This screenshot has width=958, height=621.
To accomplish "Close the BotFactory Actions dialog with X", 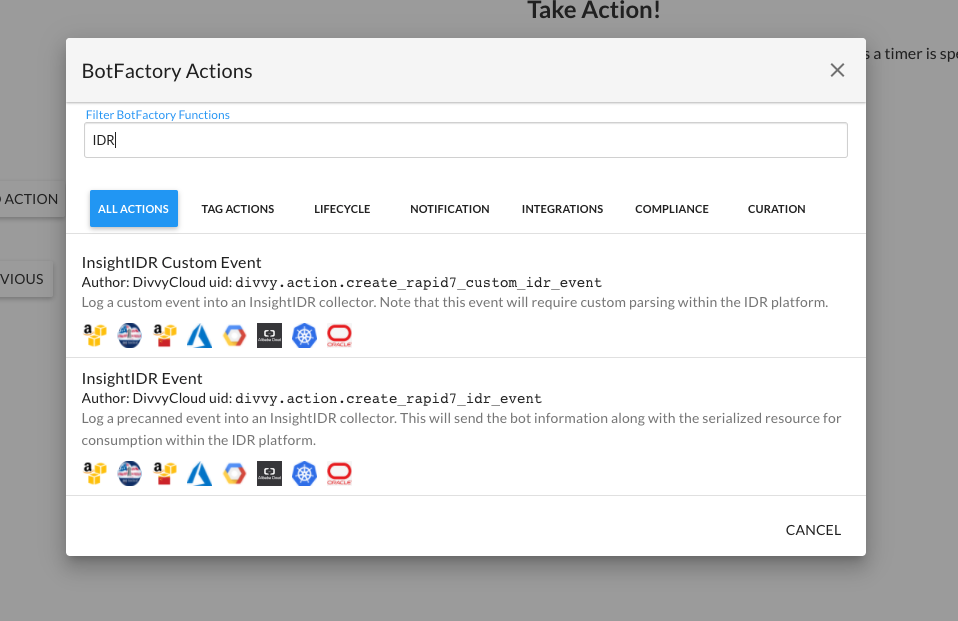I will (x=837, y=70).
